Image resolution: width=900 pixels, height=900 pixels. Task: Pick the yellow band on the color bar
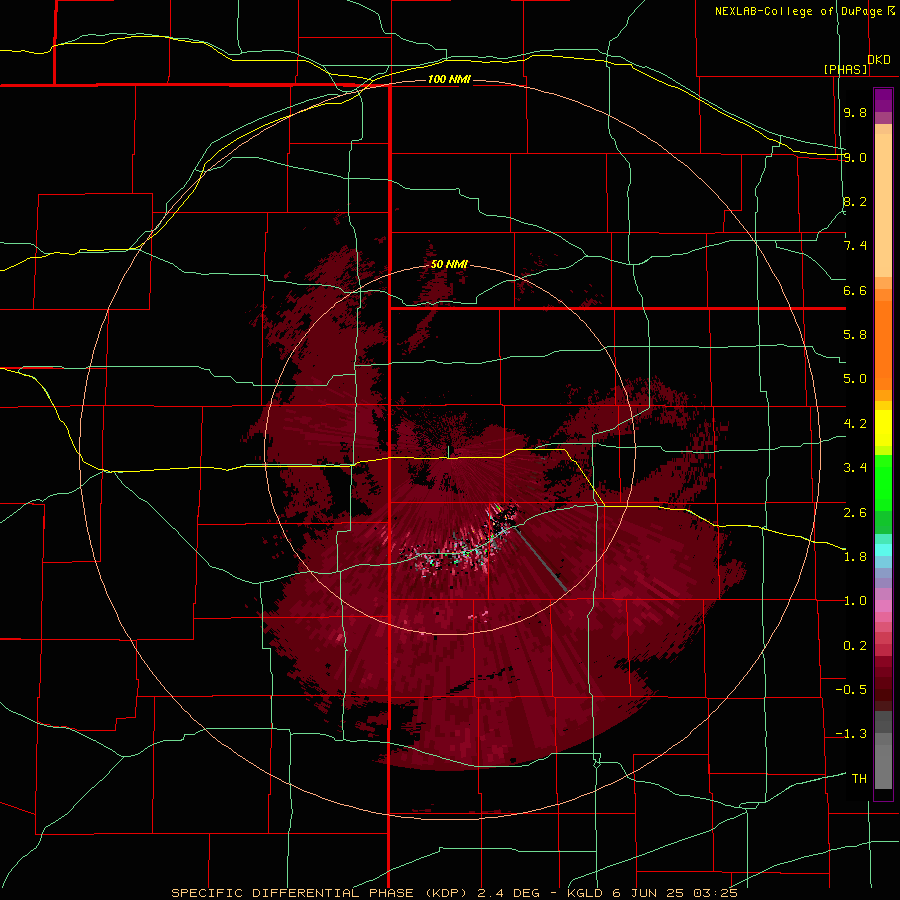pyautogui.click(x=883, y=428)
